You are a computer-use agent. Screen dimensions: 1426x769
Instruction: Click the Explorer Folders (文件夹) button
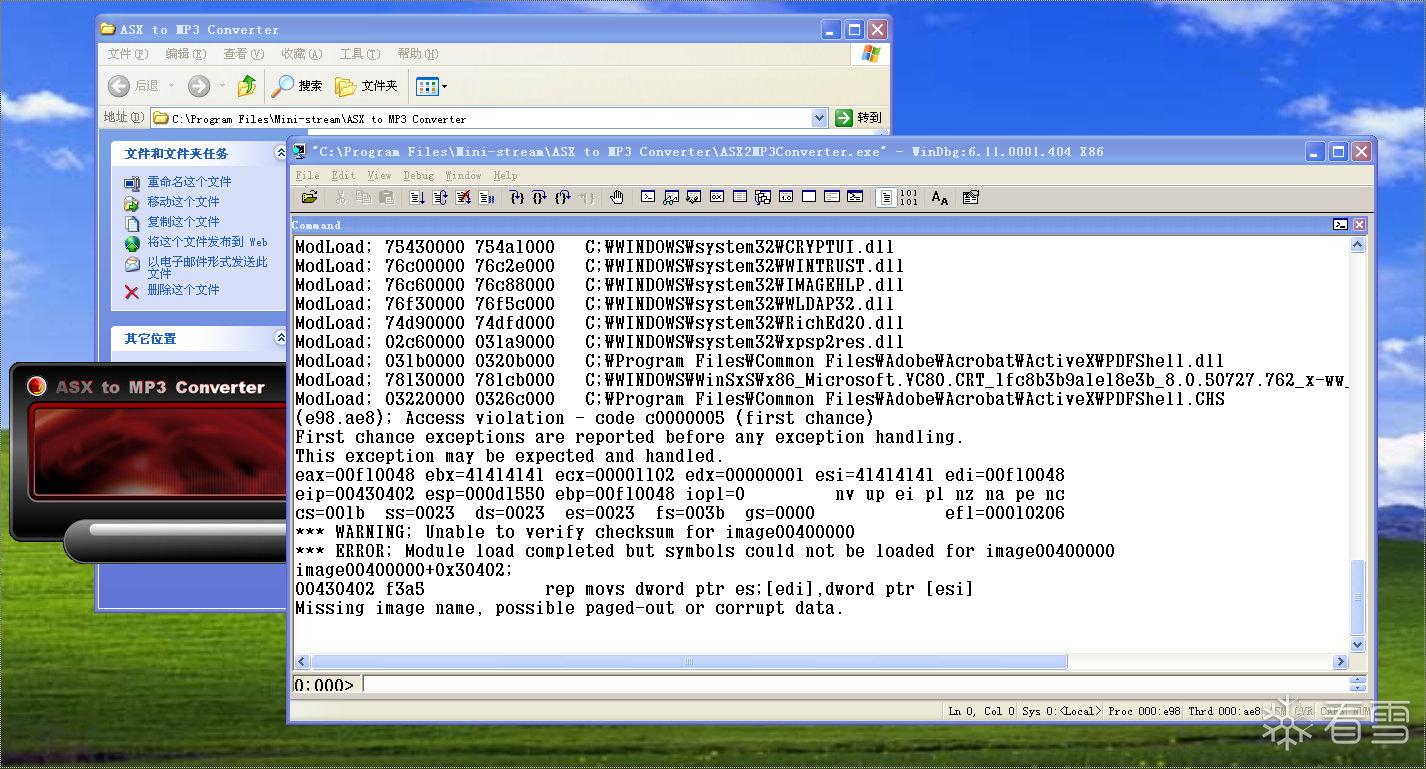(367, 86)
